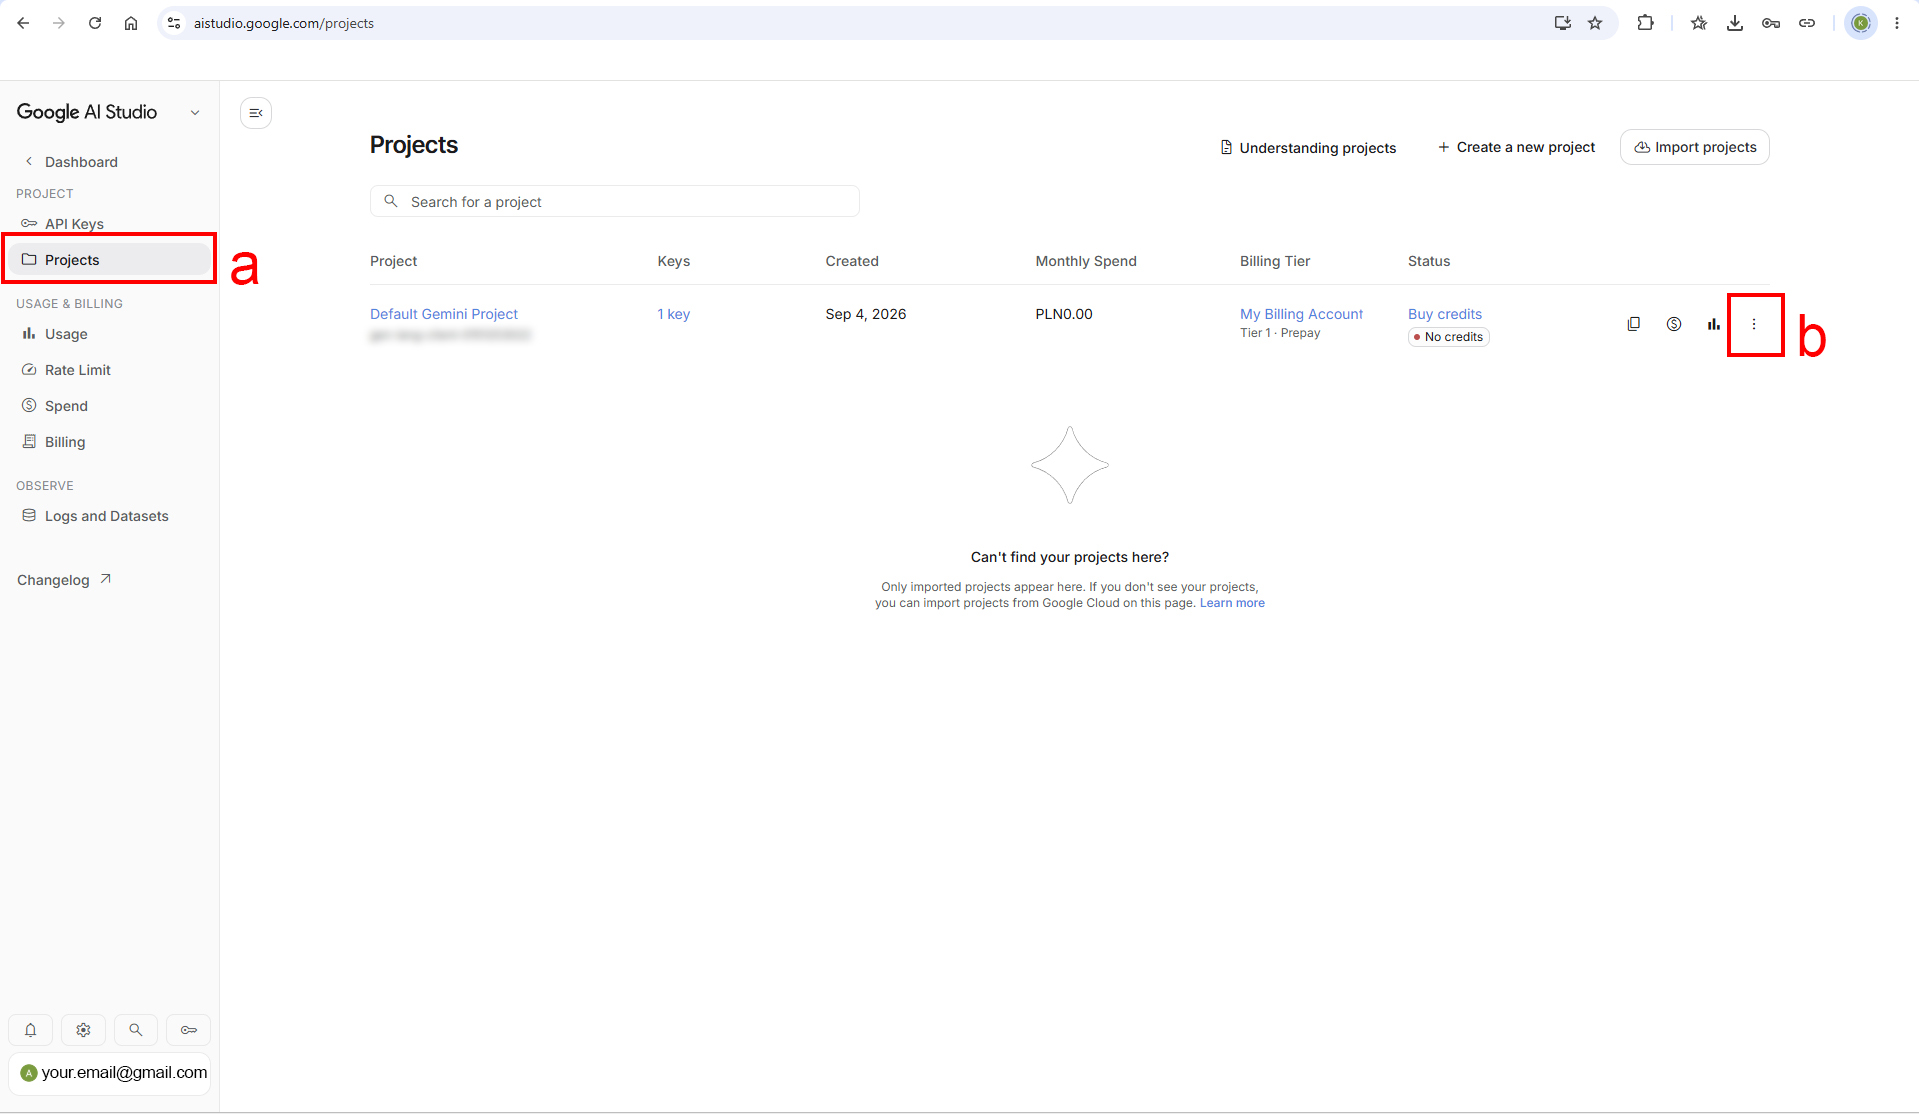Open browser extensions puzzle icon
This screenshot has width=1919, height=1114.
click(x=1645, y=23)
